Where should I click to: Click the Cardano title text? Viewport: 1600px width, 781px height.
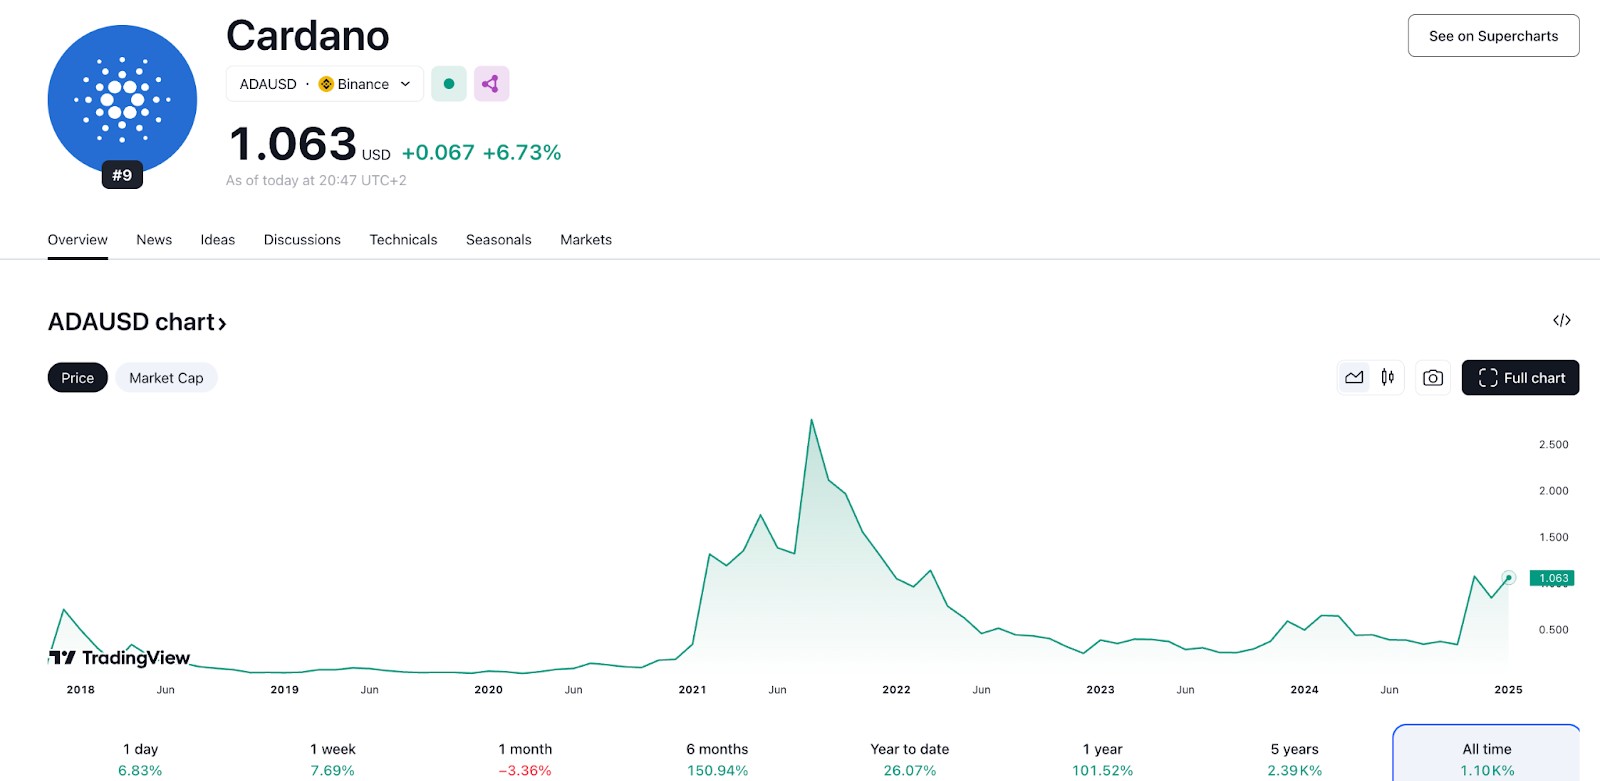point(308,36)
